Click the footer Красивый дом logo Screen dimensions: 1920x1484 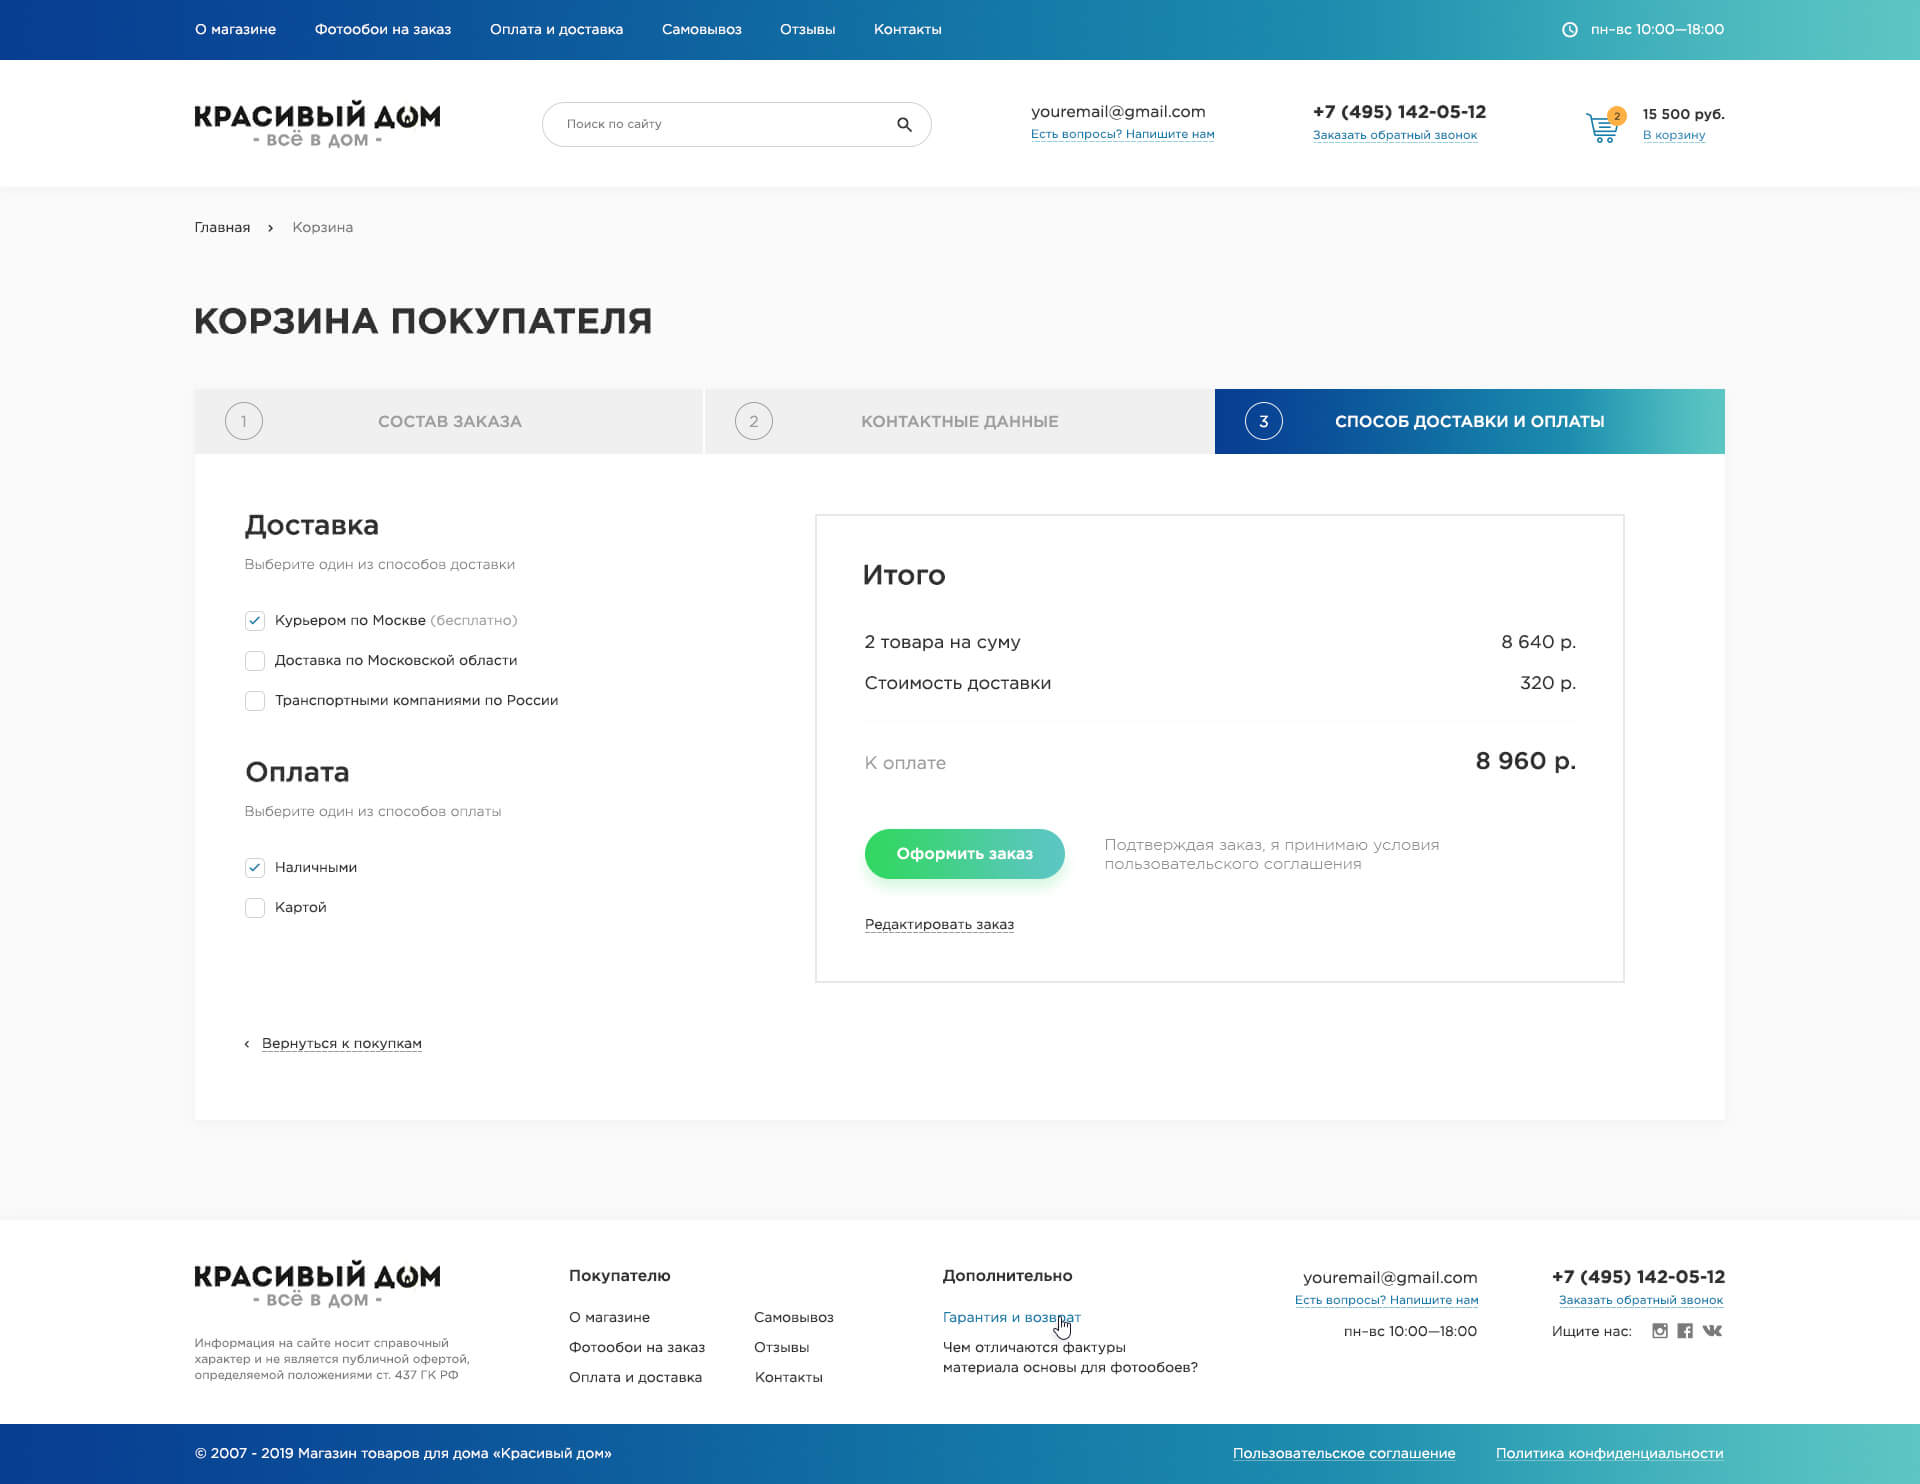click(317, 1285)
